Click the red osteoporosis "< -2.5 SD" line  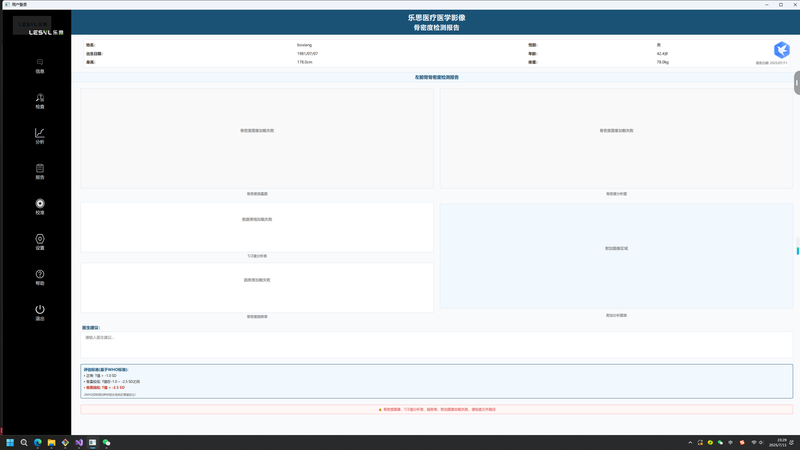coord(105,388)
